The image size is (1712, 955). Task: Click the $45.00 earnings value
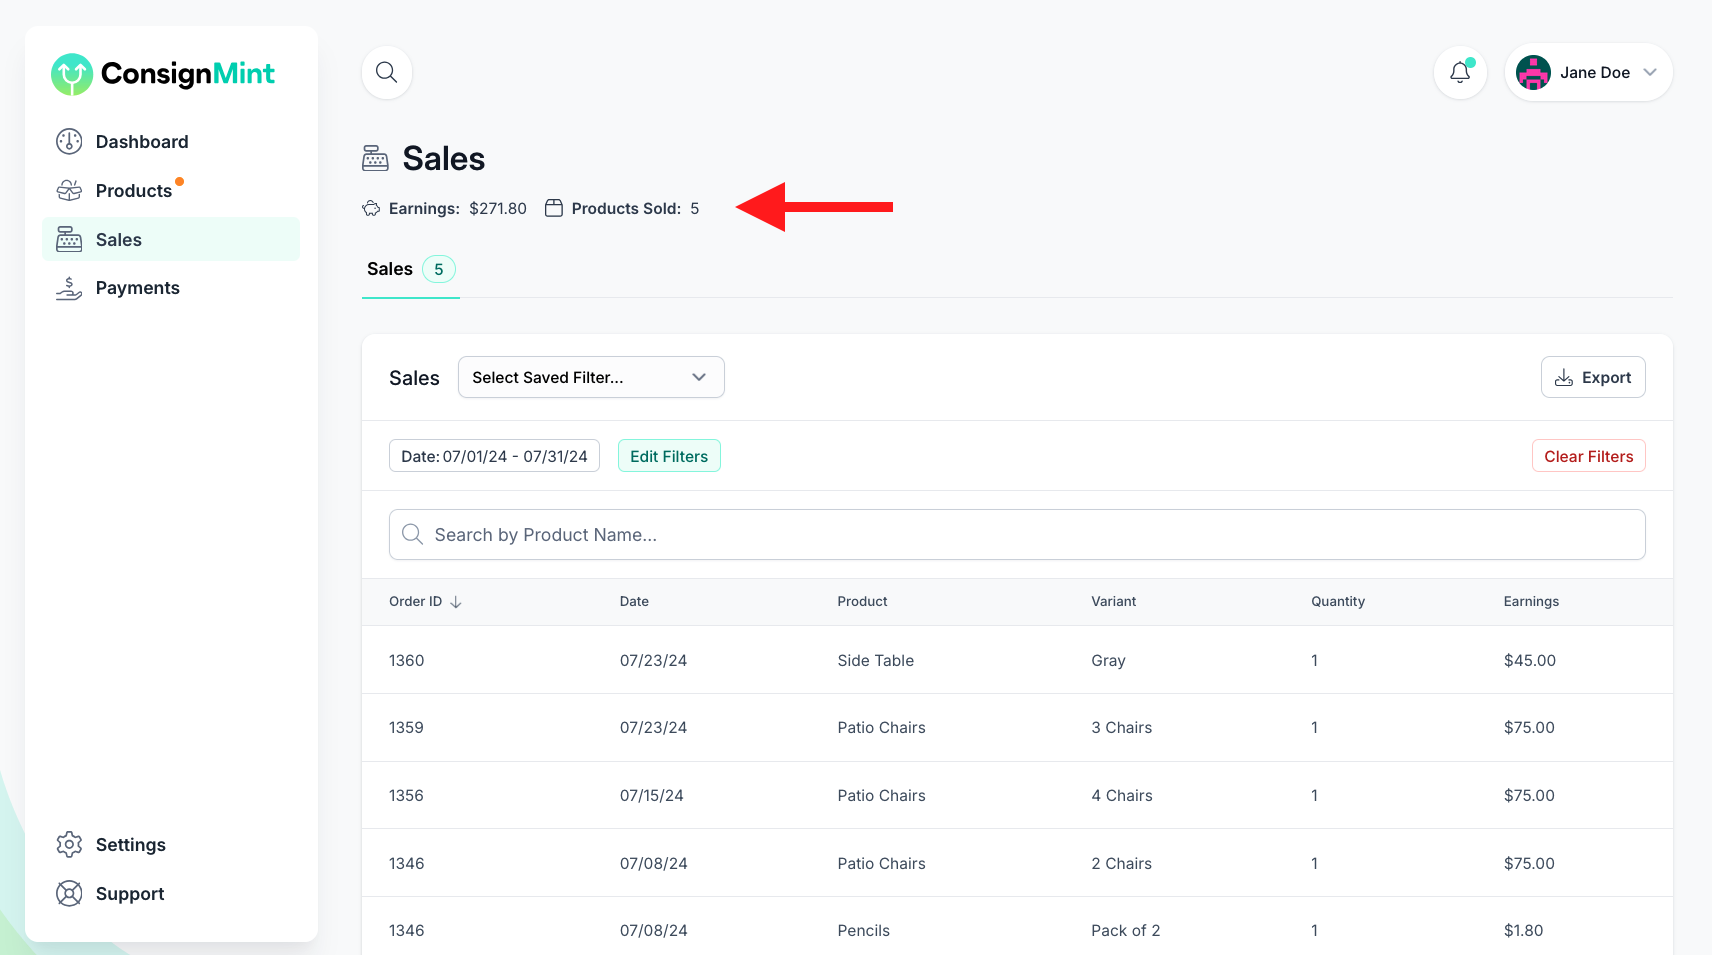pyautogui.click(x=1530, y=660)
